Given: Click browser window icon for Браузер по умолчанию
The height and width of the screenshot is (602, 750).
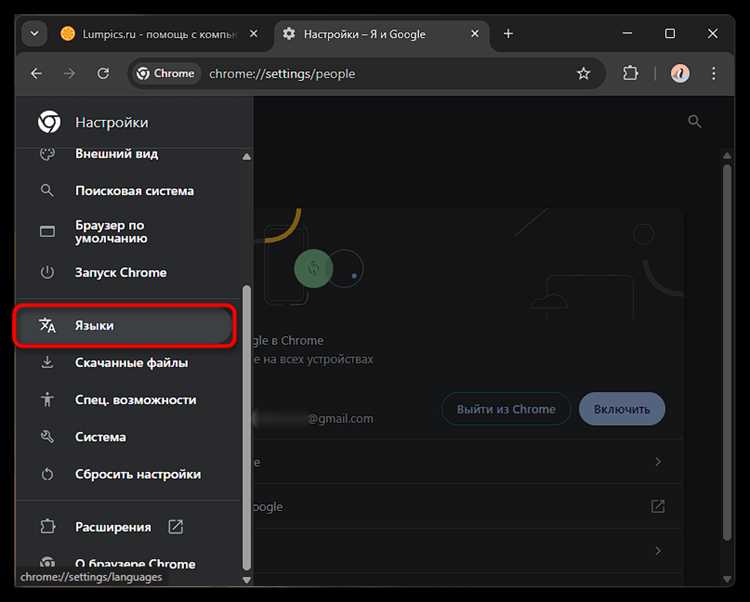Looking at the screenshot, I should 47,232.
